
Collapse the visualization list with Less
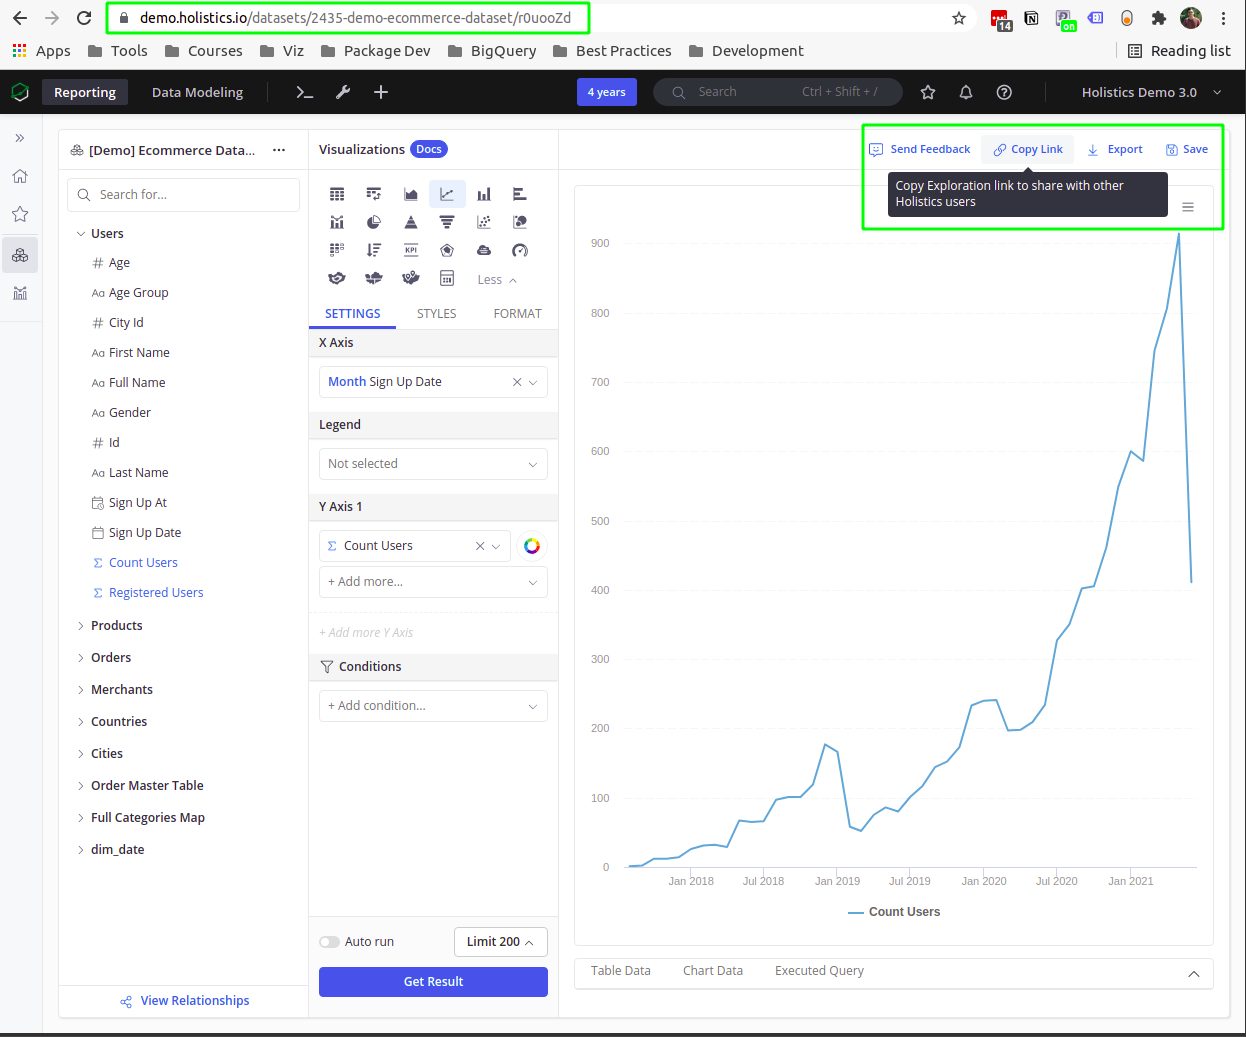(497, 280)
